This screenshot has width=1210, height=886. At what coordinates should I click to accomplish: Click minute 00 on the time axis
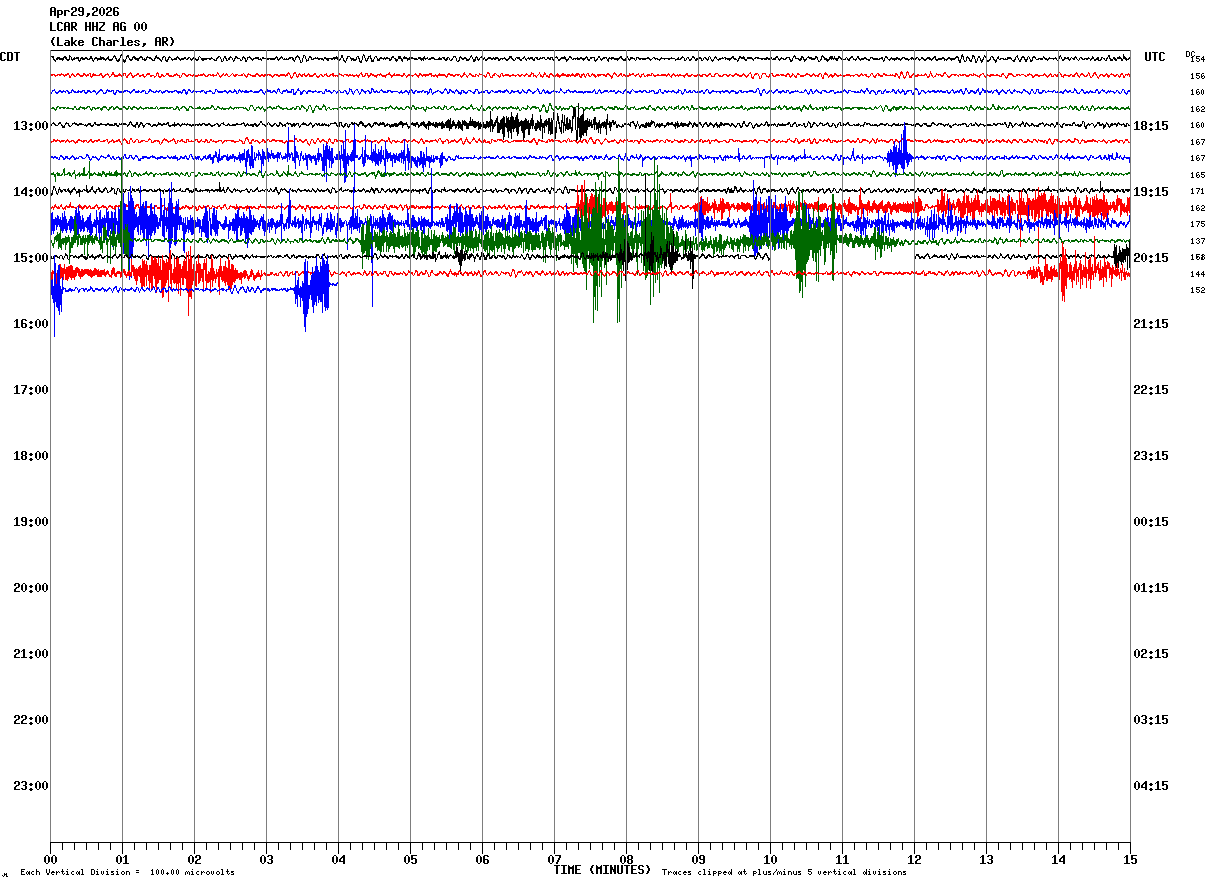pos(50,860)
